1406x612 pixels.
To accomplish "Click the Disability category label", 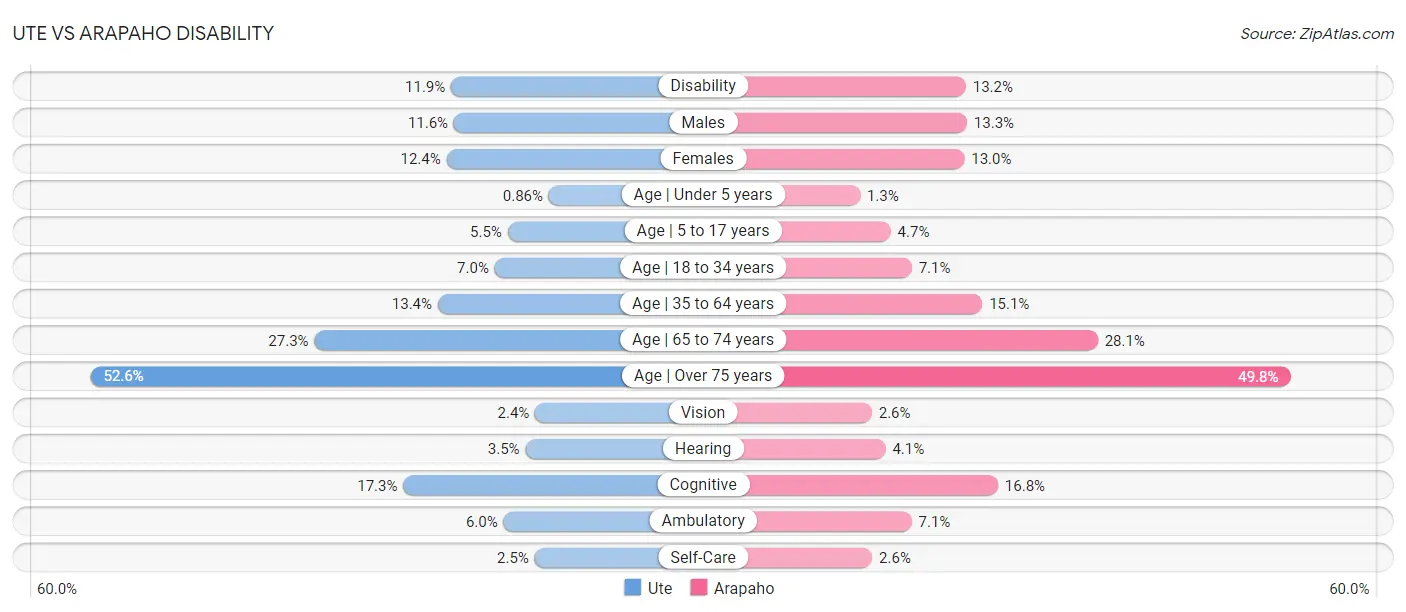I will pos(703,86).
